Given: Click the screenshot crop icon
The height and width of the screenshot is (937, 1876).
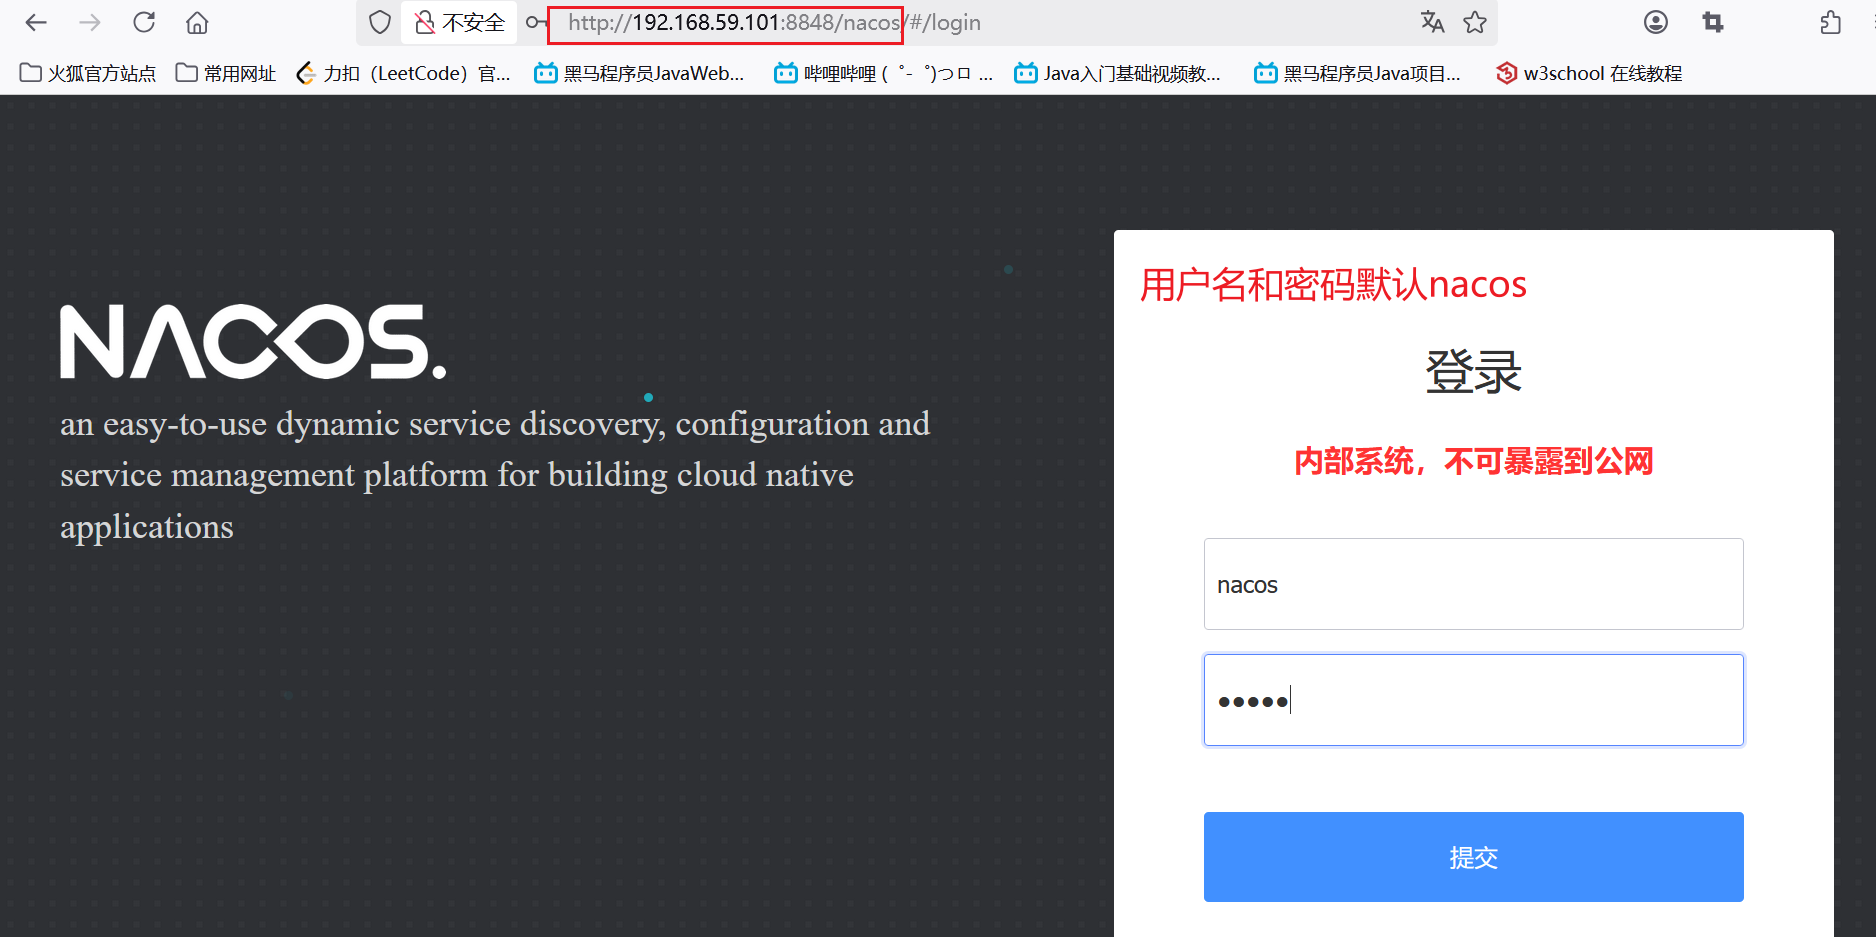Looking at the screenshot, I should point(1713,22).
